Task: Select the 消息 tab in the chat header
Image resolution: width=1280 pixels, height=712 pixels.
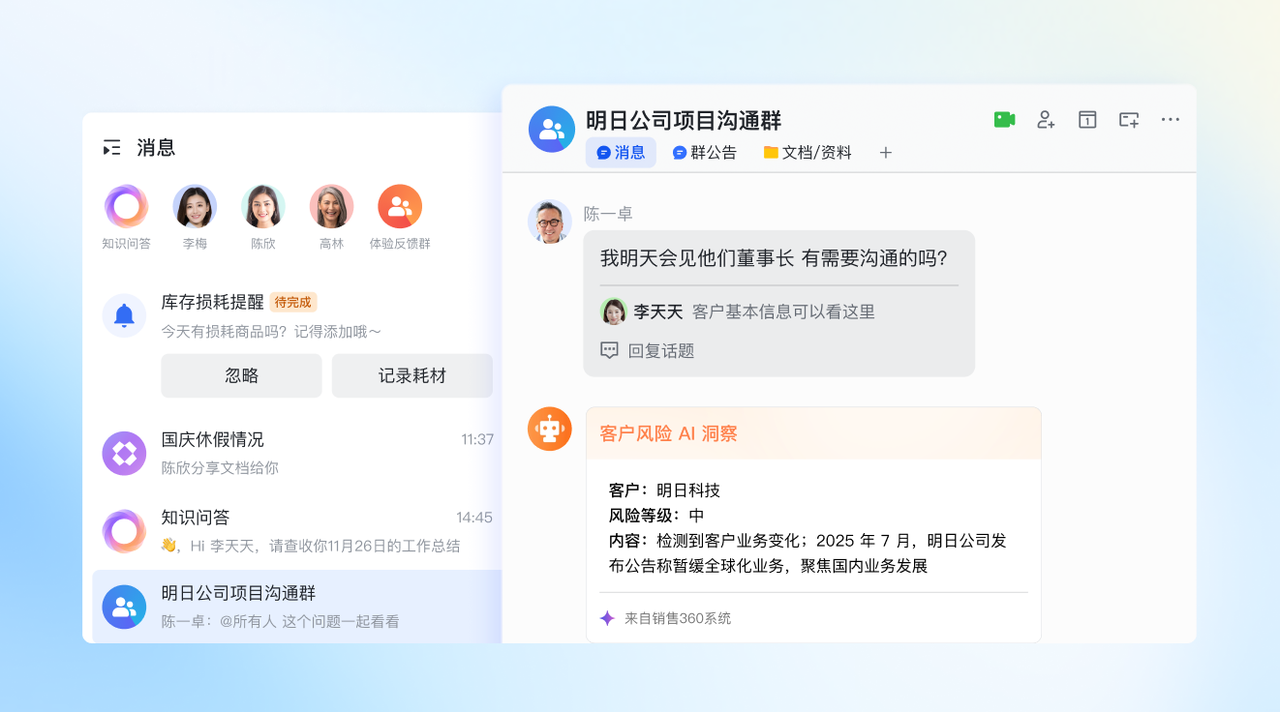Action: (x=621, y=153)
